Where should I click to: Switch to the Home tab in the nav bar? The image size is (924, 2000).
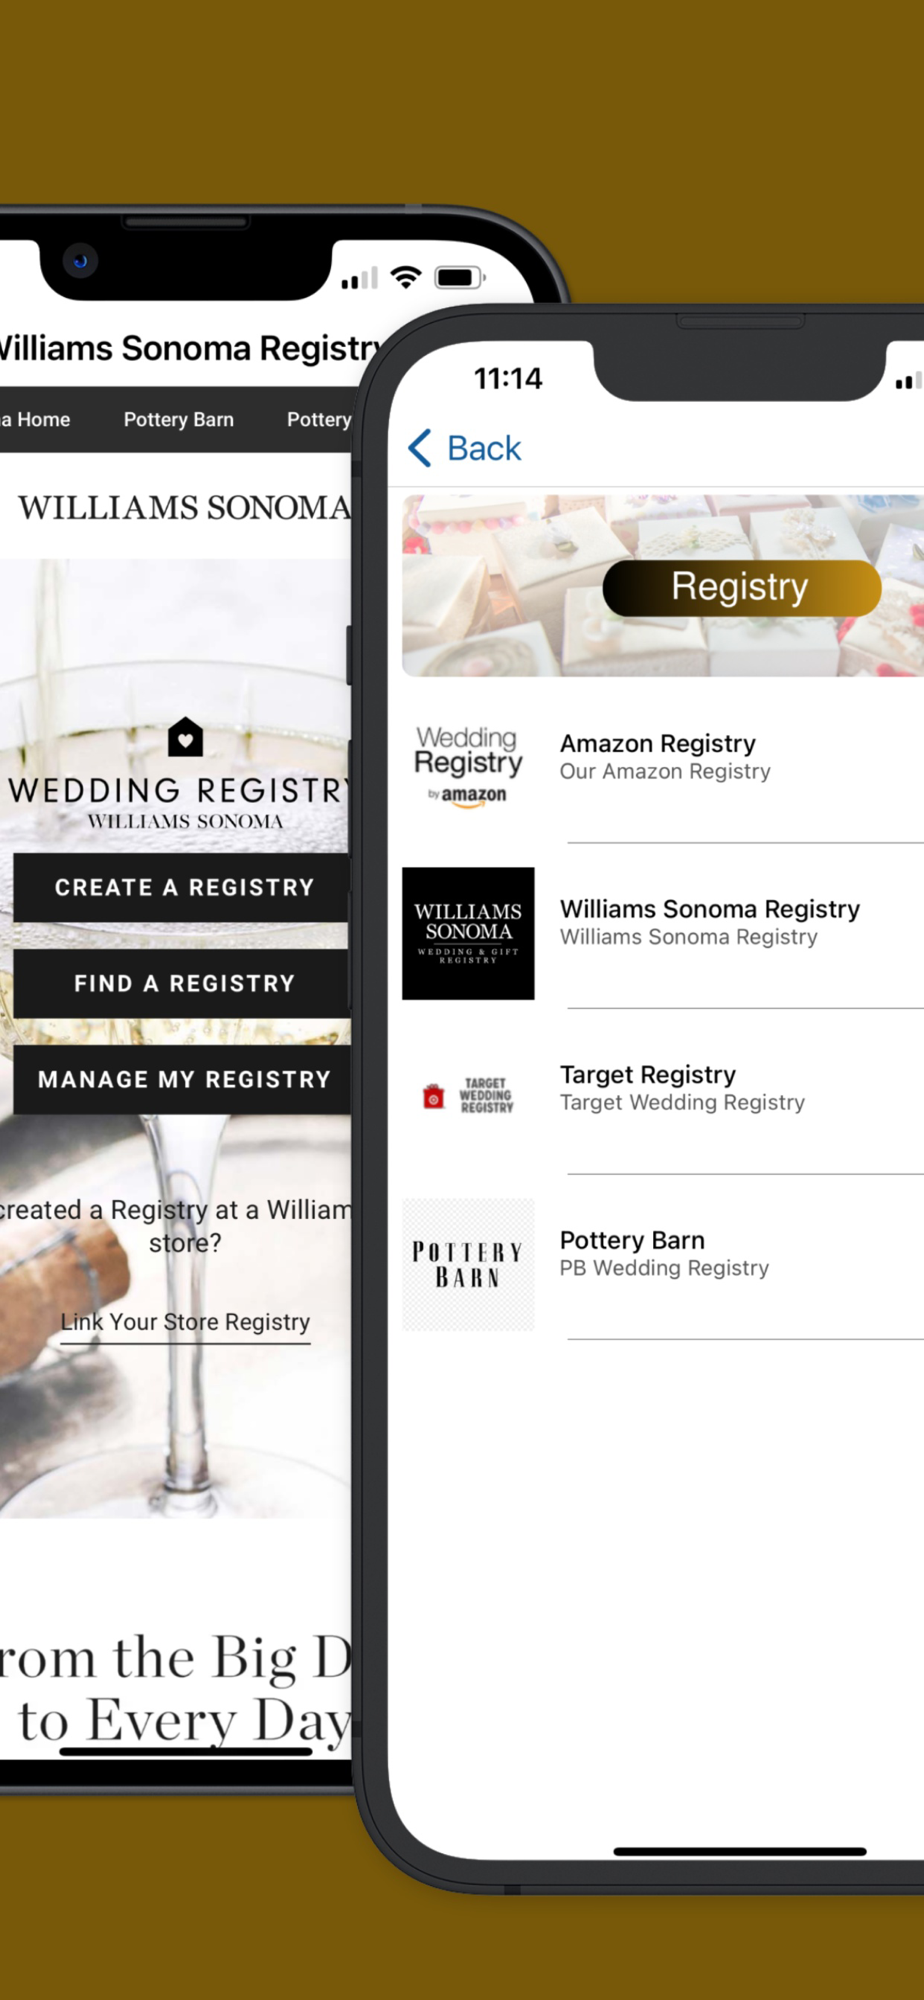click(x=35, y=420)
